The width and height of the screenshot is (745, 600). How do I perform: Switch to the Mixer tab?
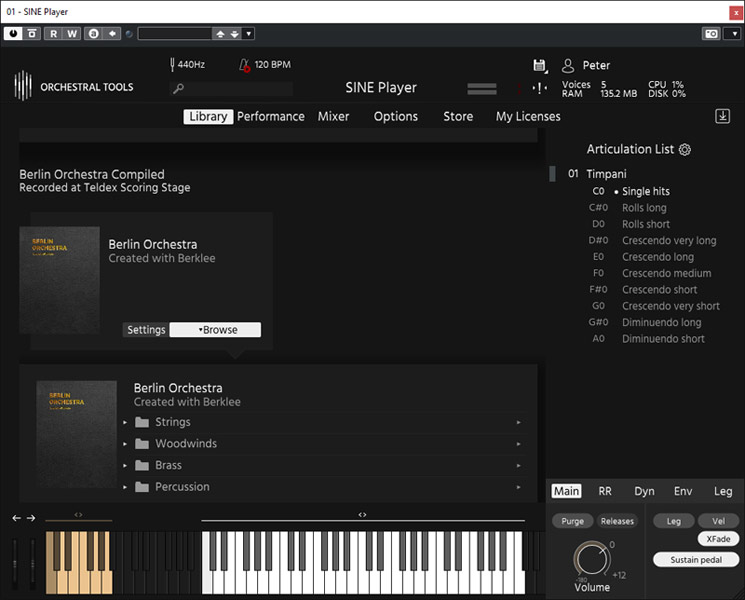(333, 117)
